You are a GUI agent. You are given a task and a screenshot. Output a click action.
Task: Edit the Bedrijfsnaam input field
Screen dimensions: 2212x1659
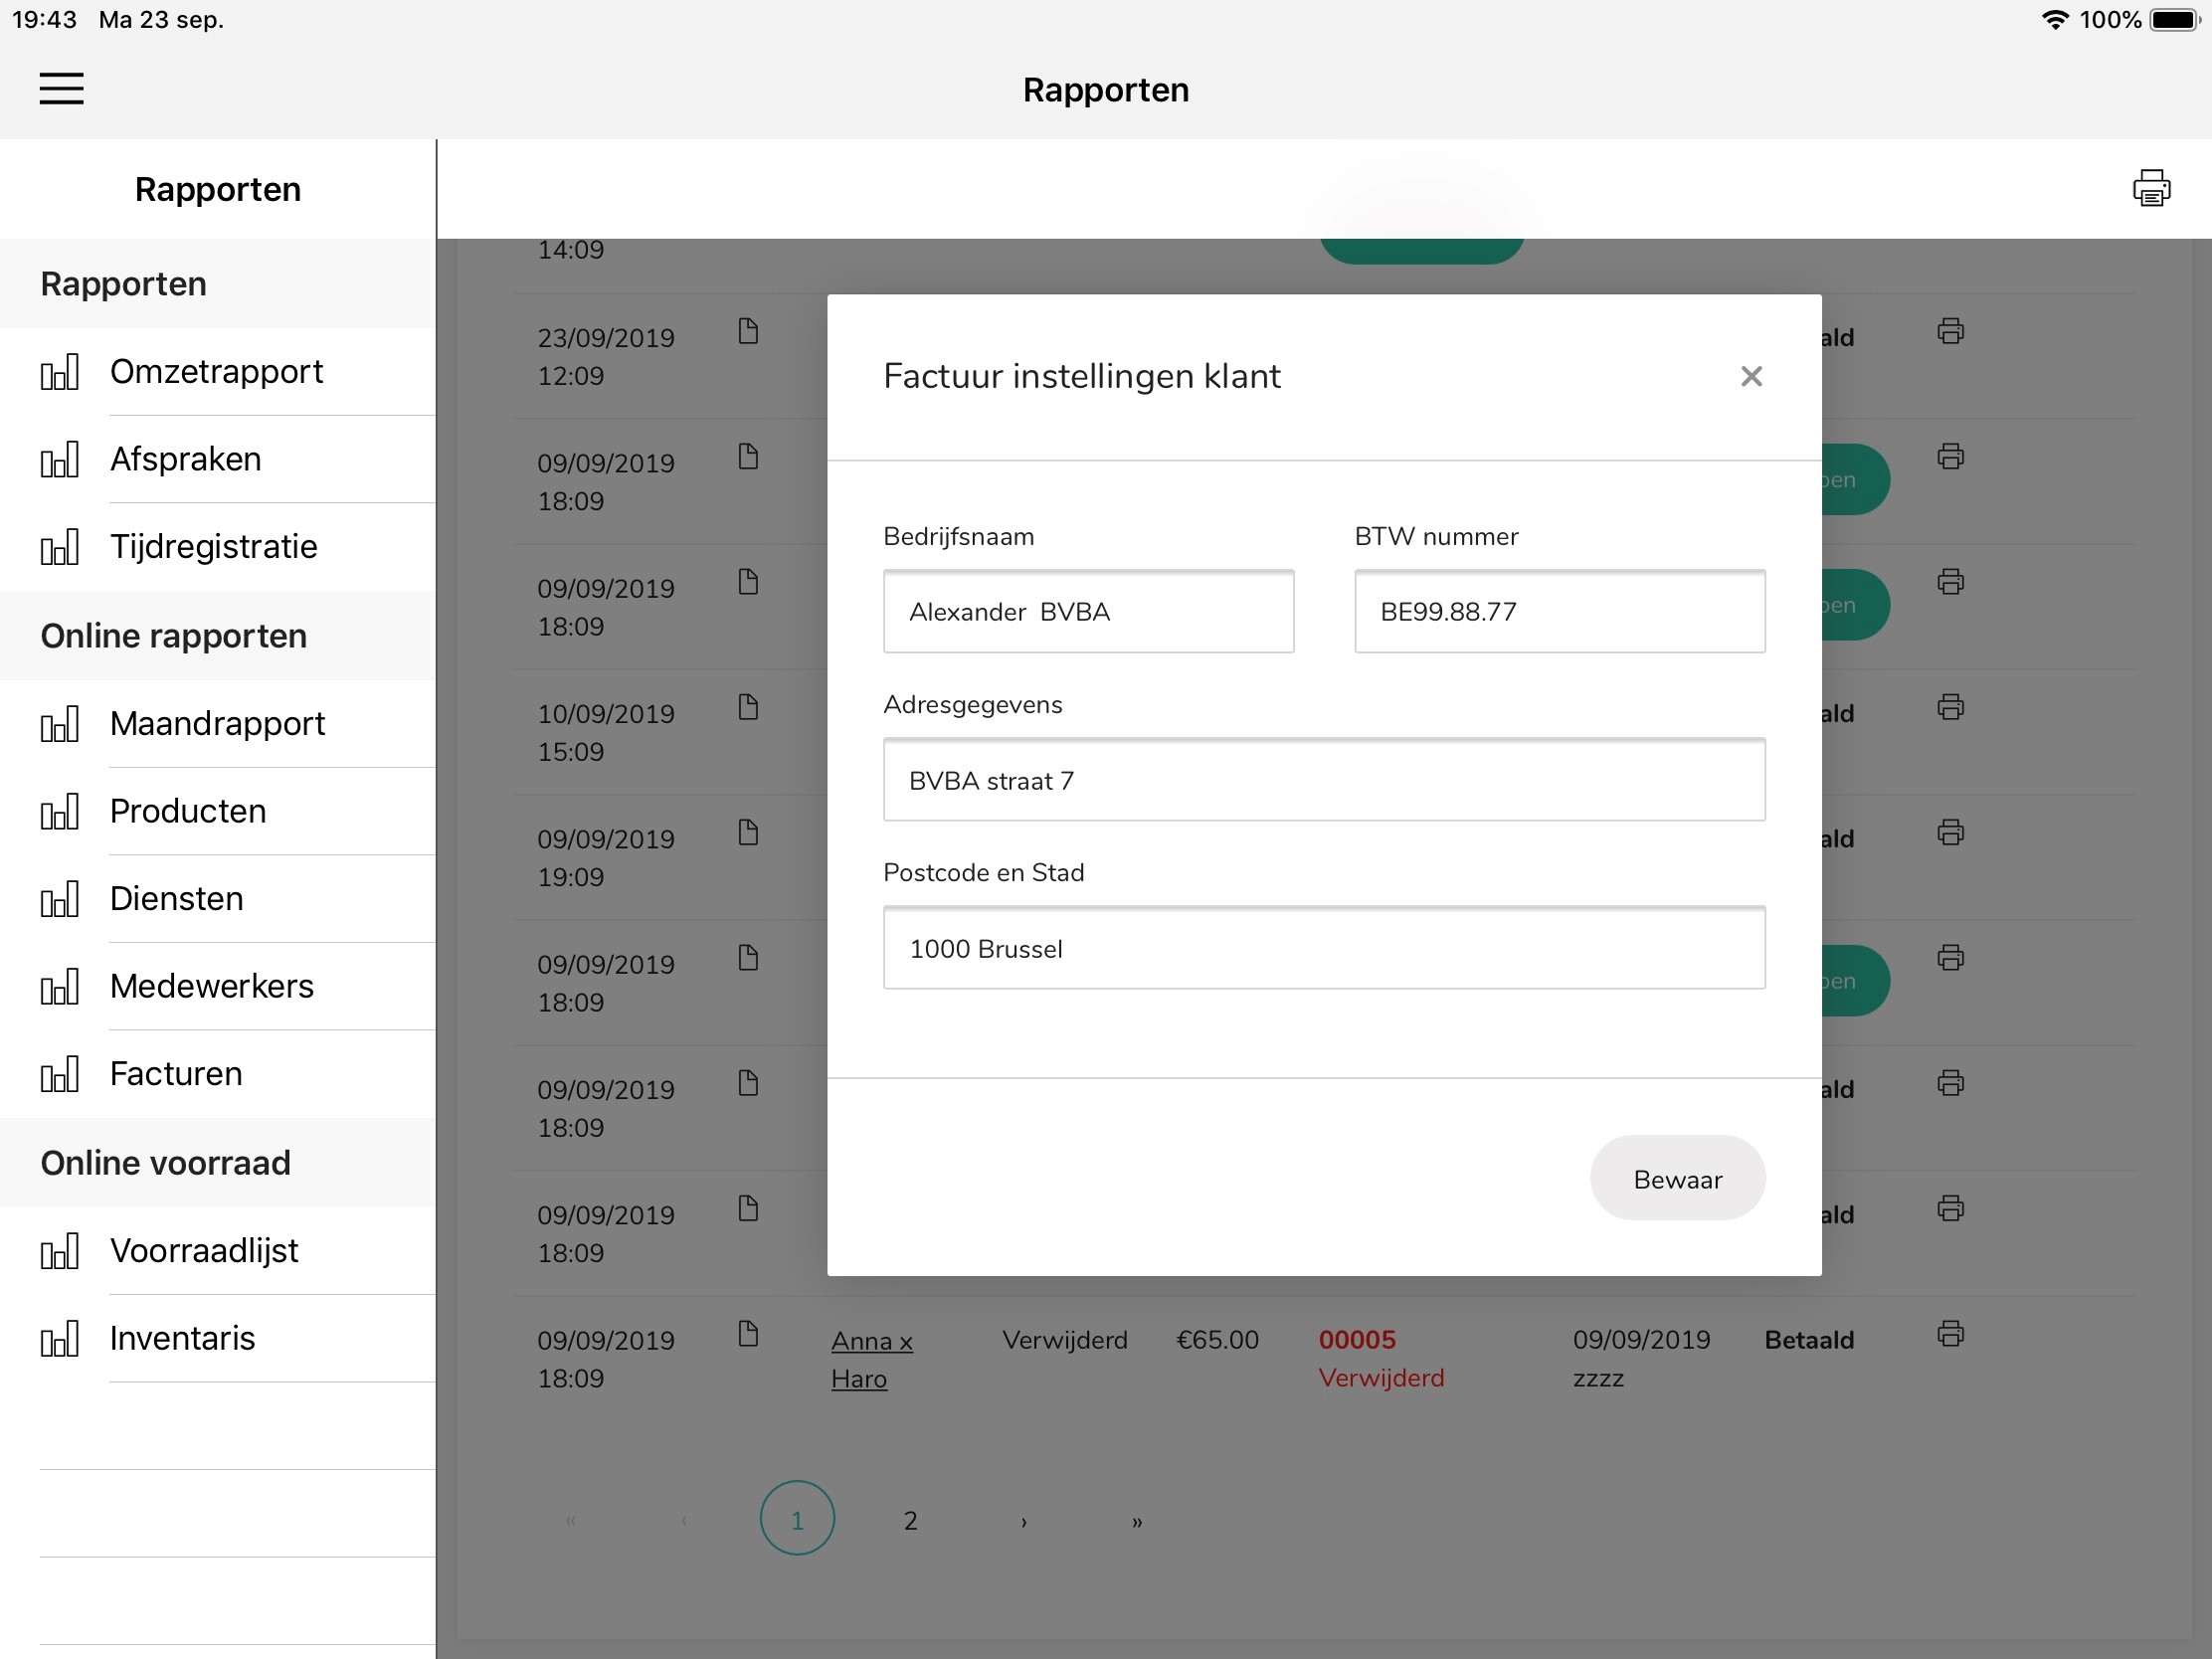click(x=1088, y=612)
